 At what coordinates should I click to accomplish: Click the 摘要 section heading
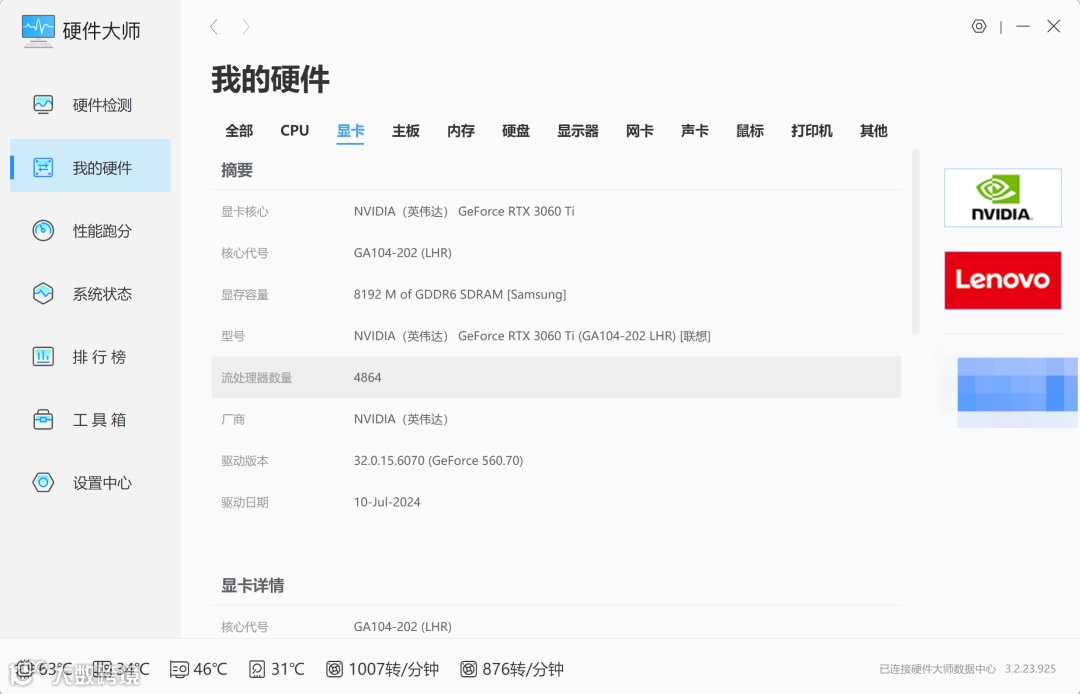coord(237,170)
